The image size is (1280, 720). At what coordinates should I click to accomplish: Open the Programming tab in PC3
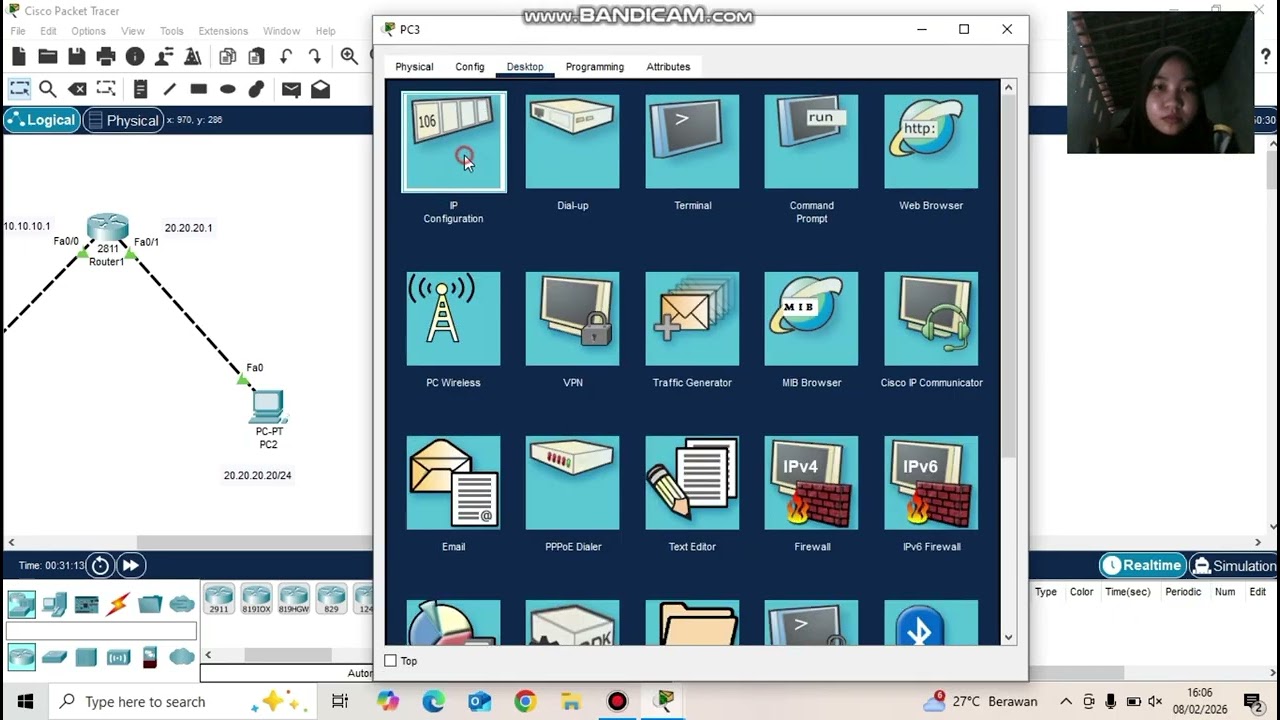click(x=595, y=67)
